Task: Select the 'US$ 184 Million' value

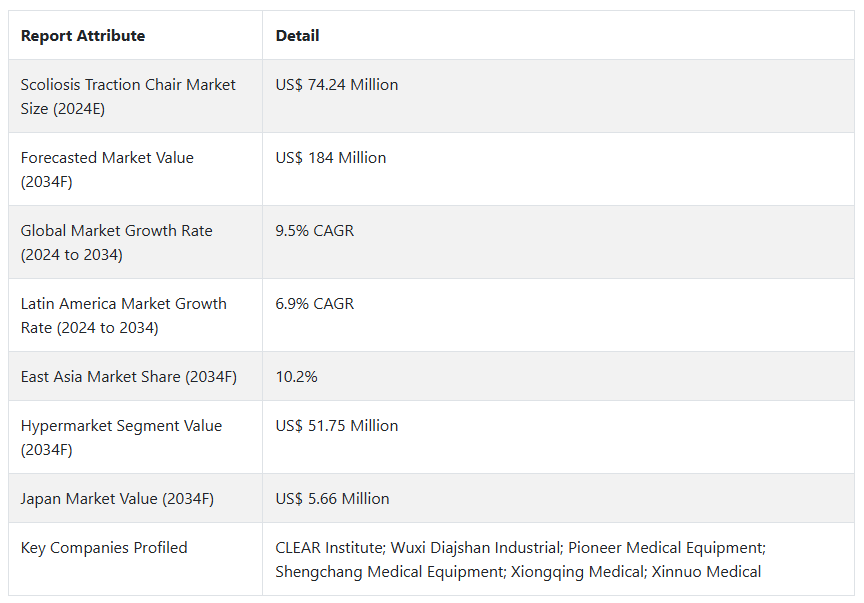Action: pos(331,158)
